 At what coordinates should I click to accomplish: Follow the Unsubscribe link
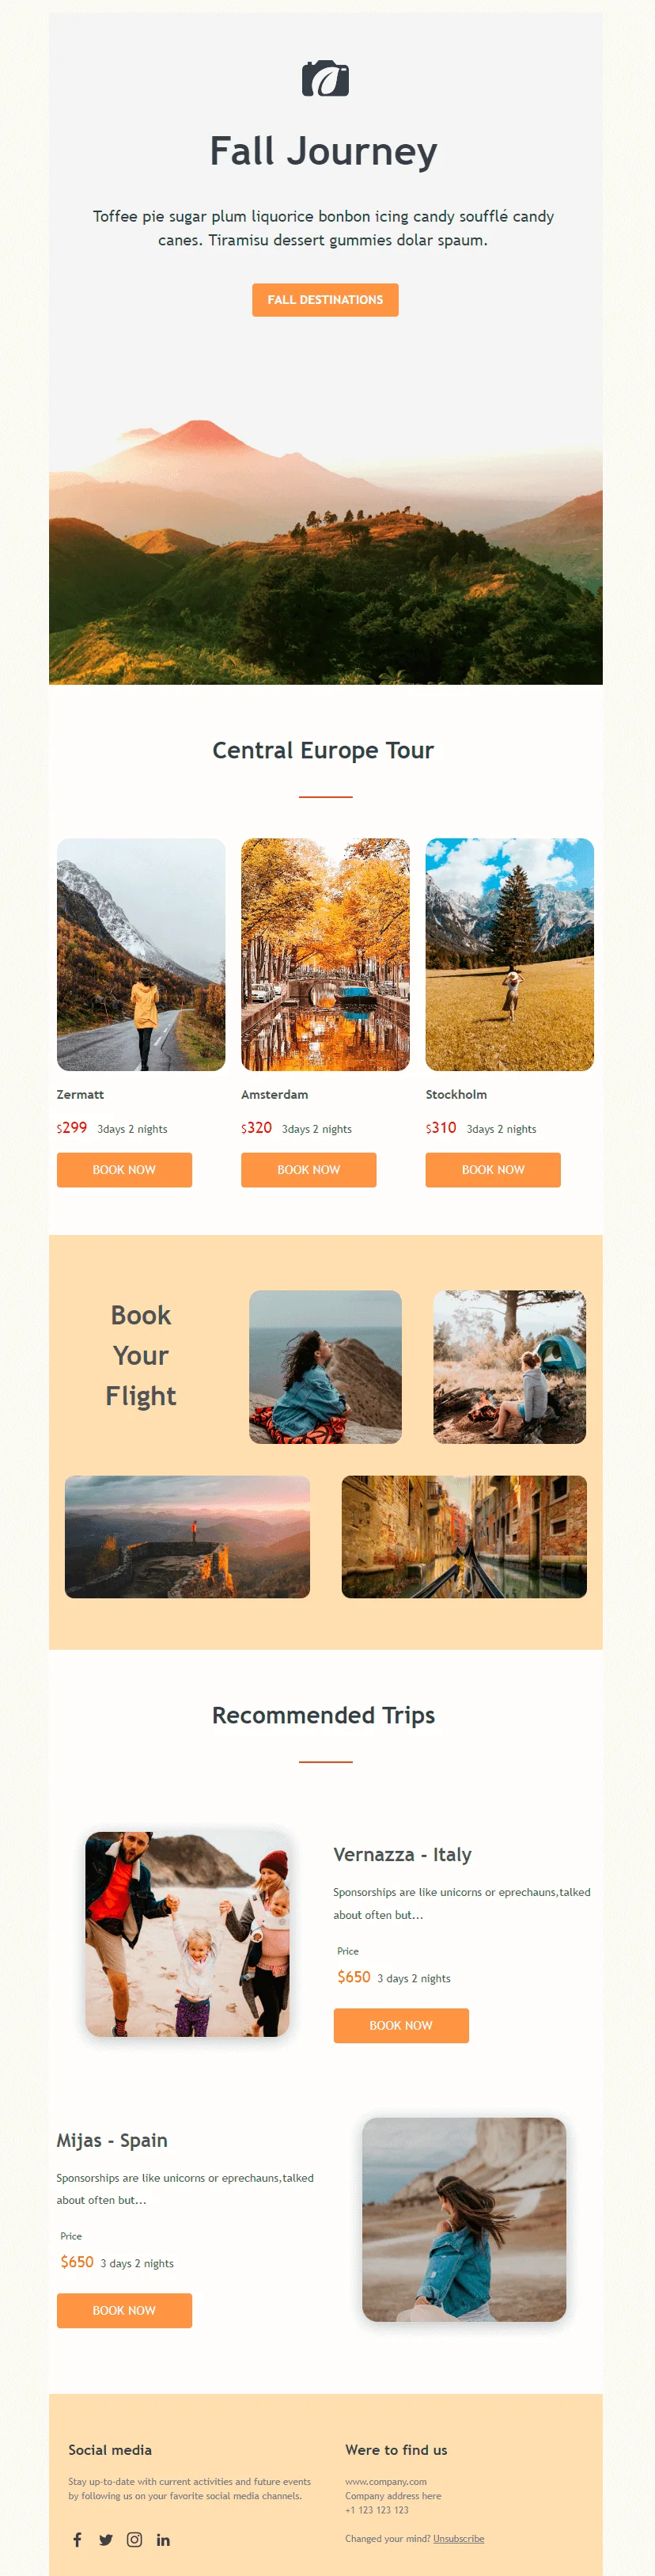pos(458,2538)
